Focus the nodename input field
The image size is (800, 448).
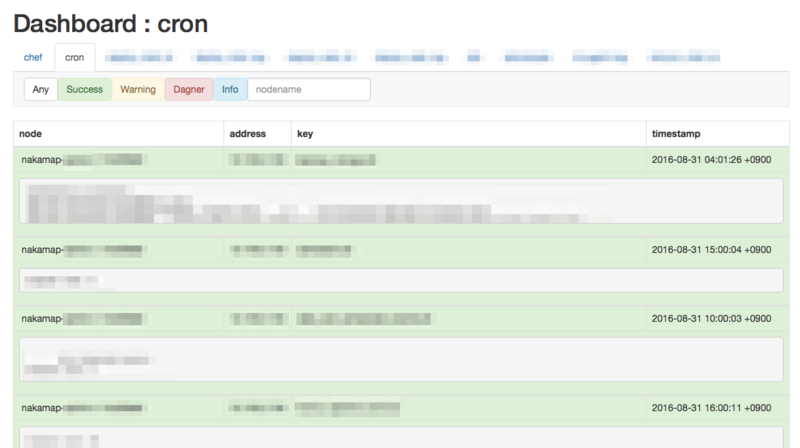[309, 89]
